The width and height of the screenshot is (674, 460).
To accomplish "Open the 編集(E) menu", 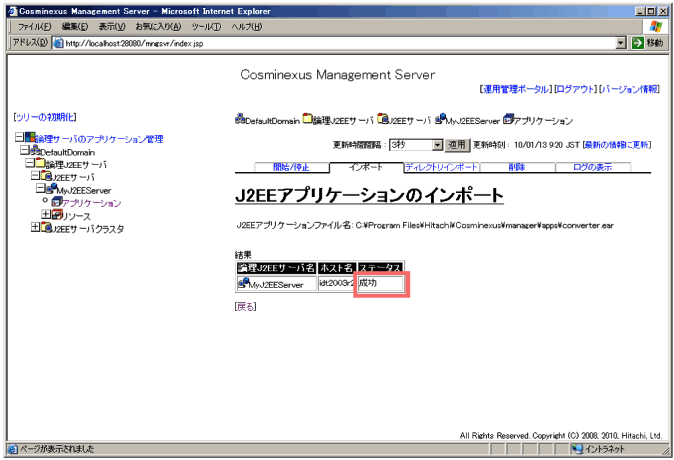I will click(75, 27).
